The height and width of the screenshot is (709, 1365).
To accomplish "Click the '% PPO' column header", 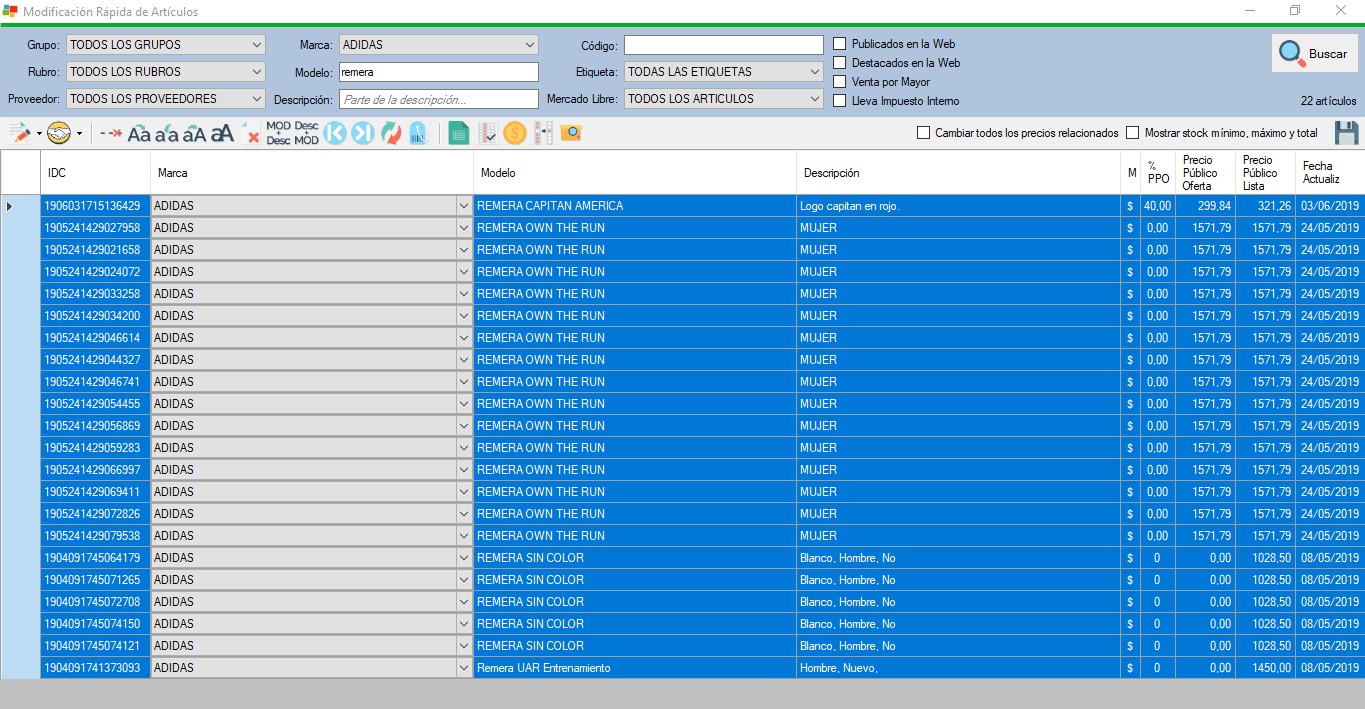I will coord(1158,173).
